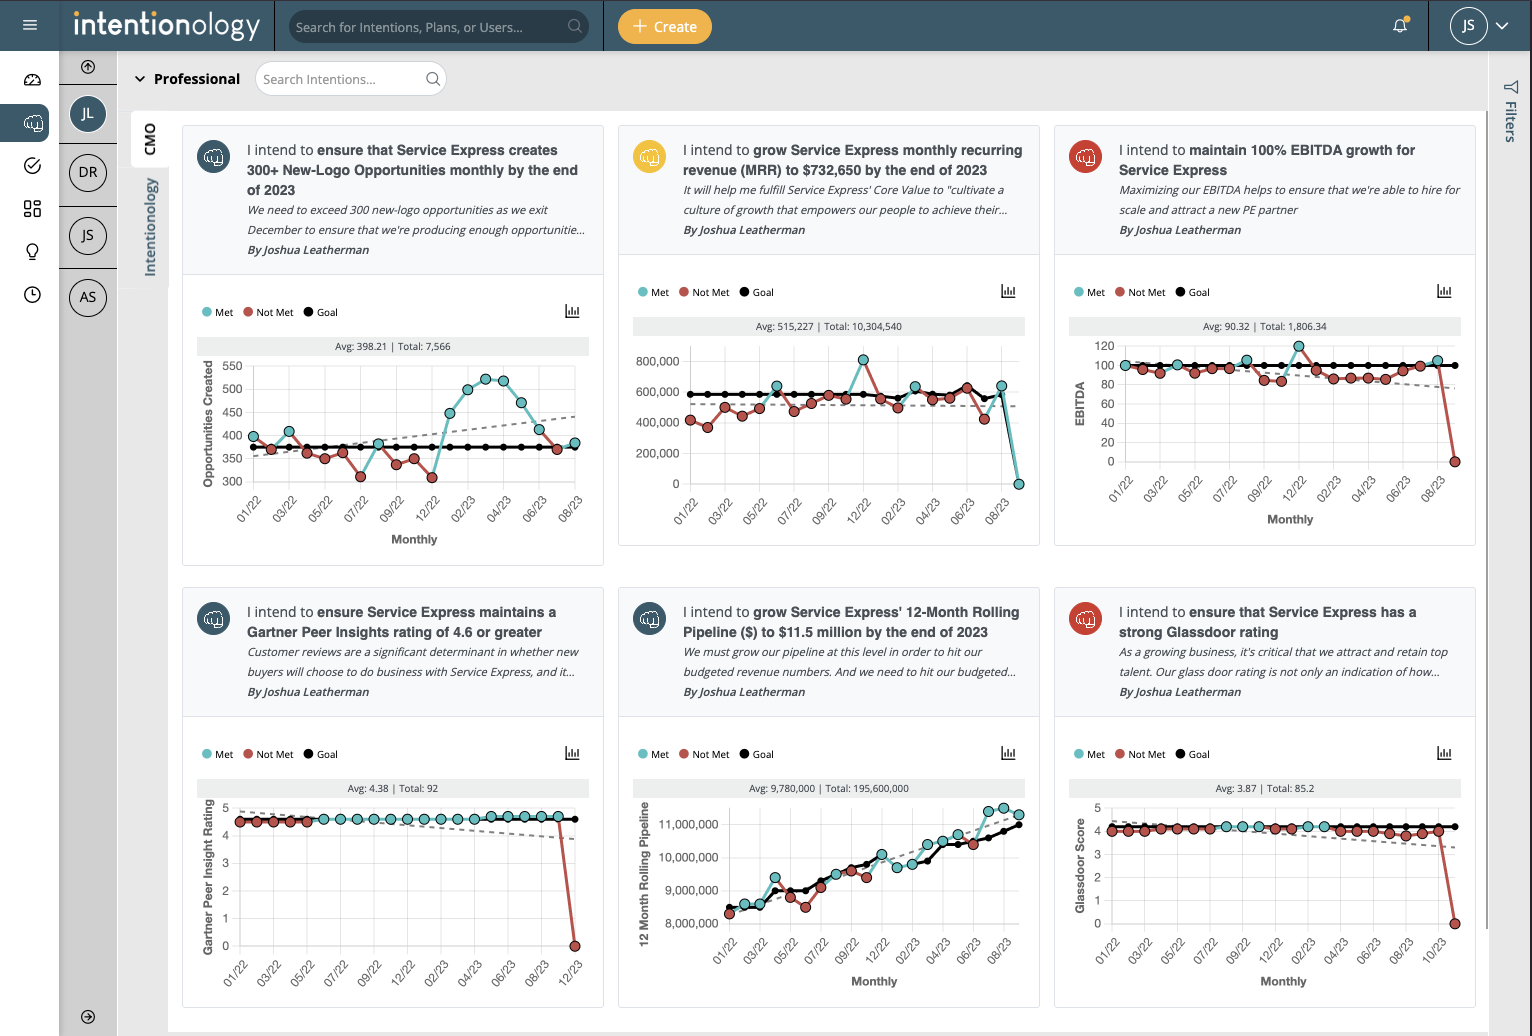Open chart options for EBITDA graph
Screen dimensions: 1532x1036
tap(1444, 291)
